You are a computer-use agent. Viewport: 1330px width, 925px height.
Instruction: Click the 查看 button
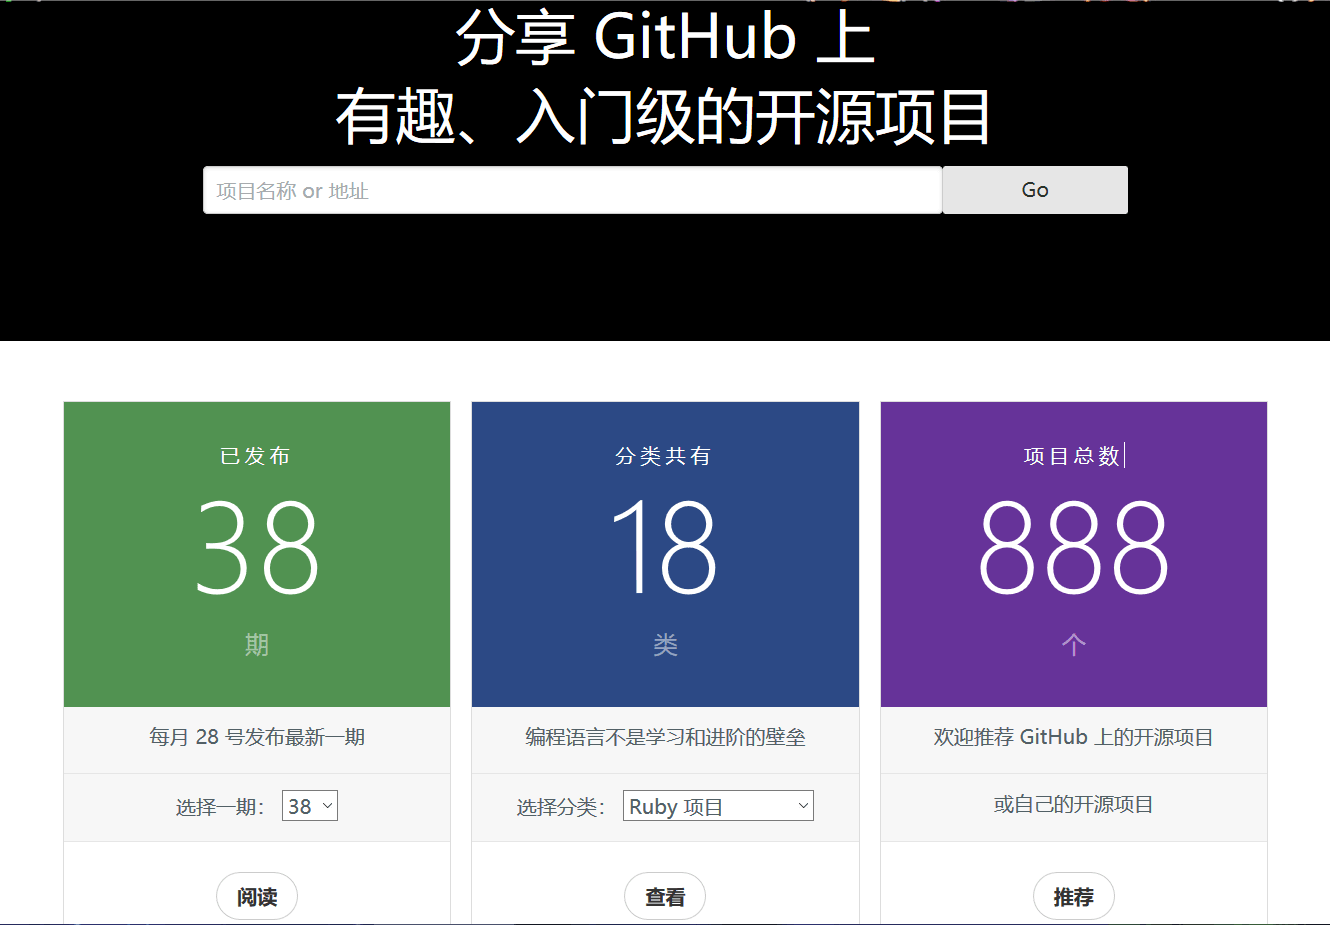665,896
